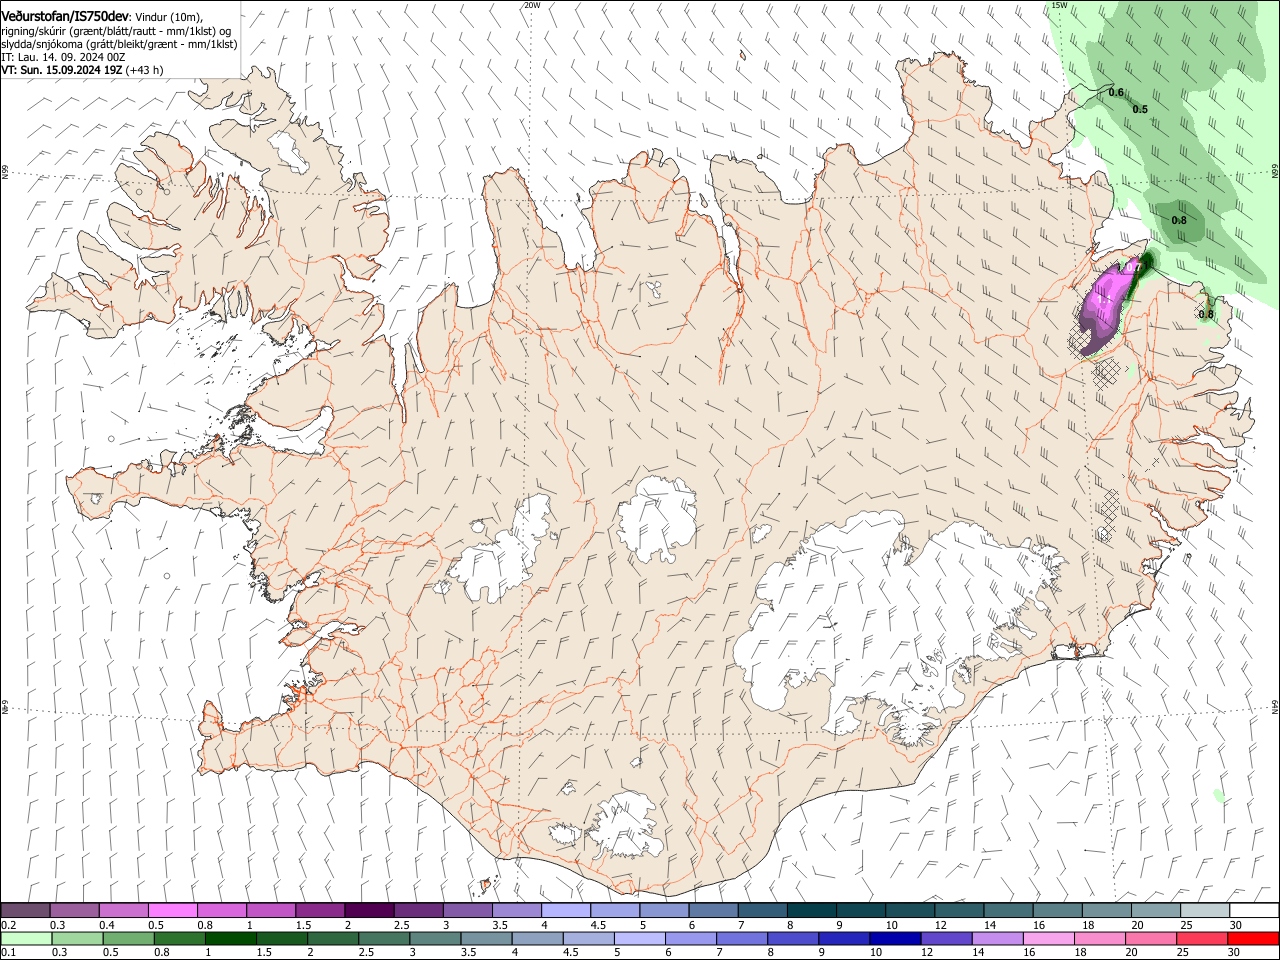Pick the dark teal 8–9 snow legend swatch
Viewport: 1280px width, 960px height.
812,911
